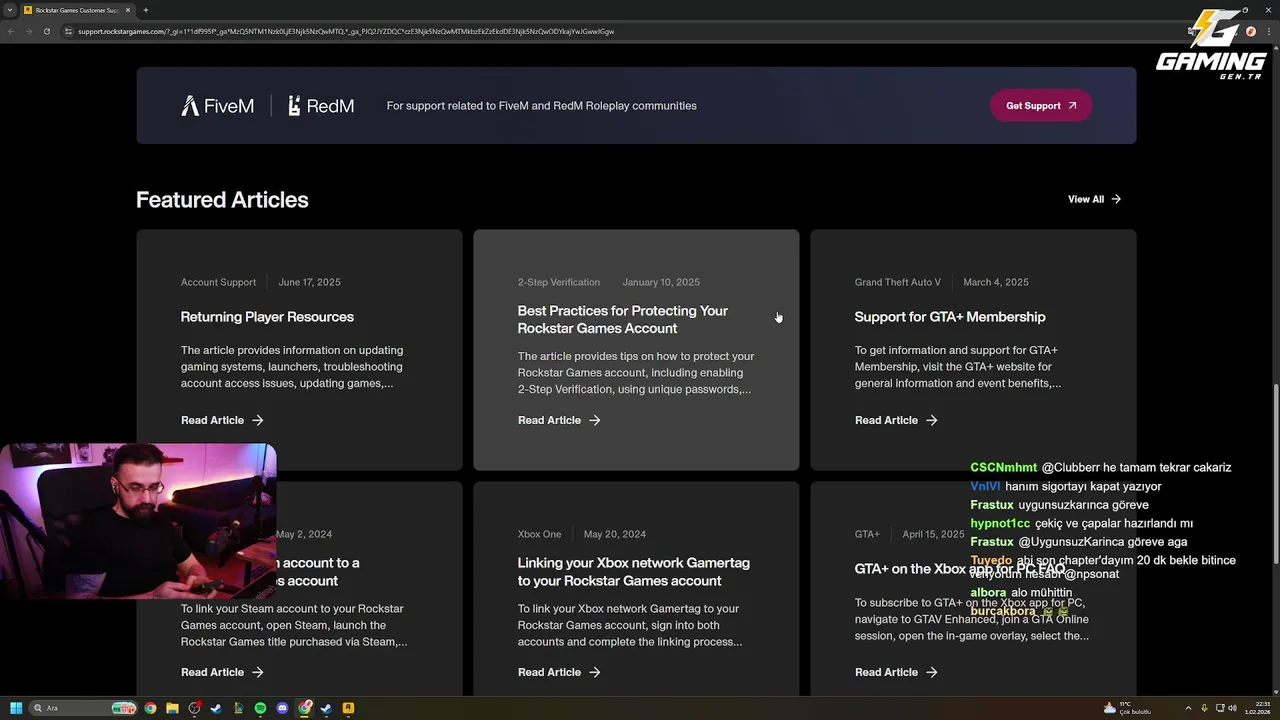The height and width of the screenshot is (720, 1280).
Task: Open View All featured articles
Action: pos(1094,199)
